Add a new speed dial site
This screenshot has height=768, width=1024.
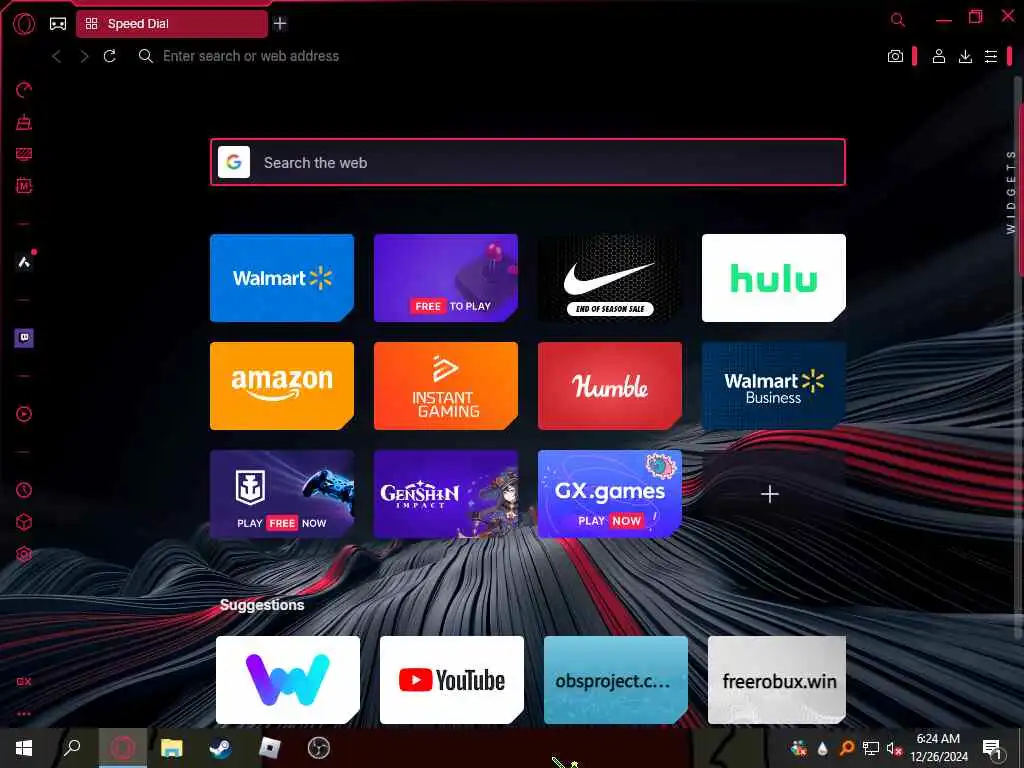pyautogui.click(x=770, y=494)
